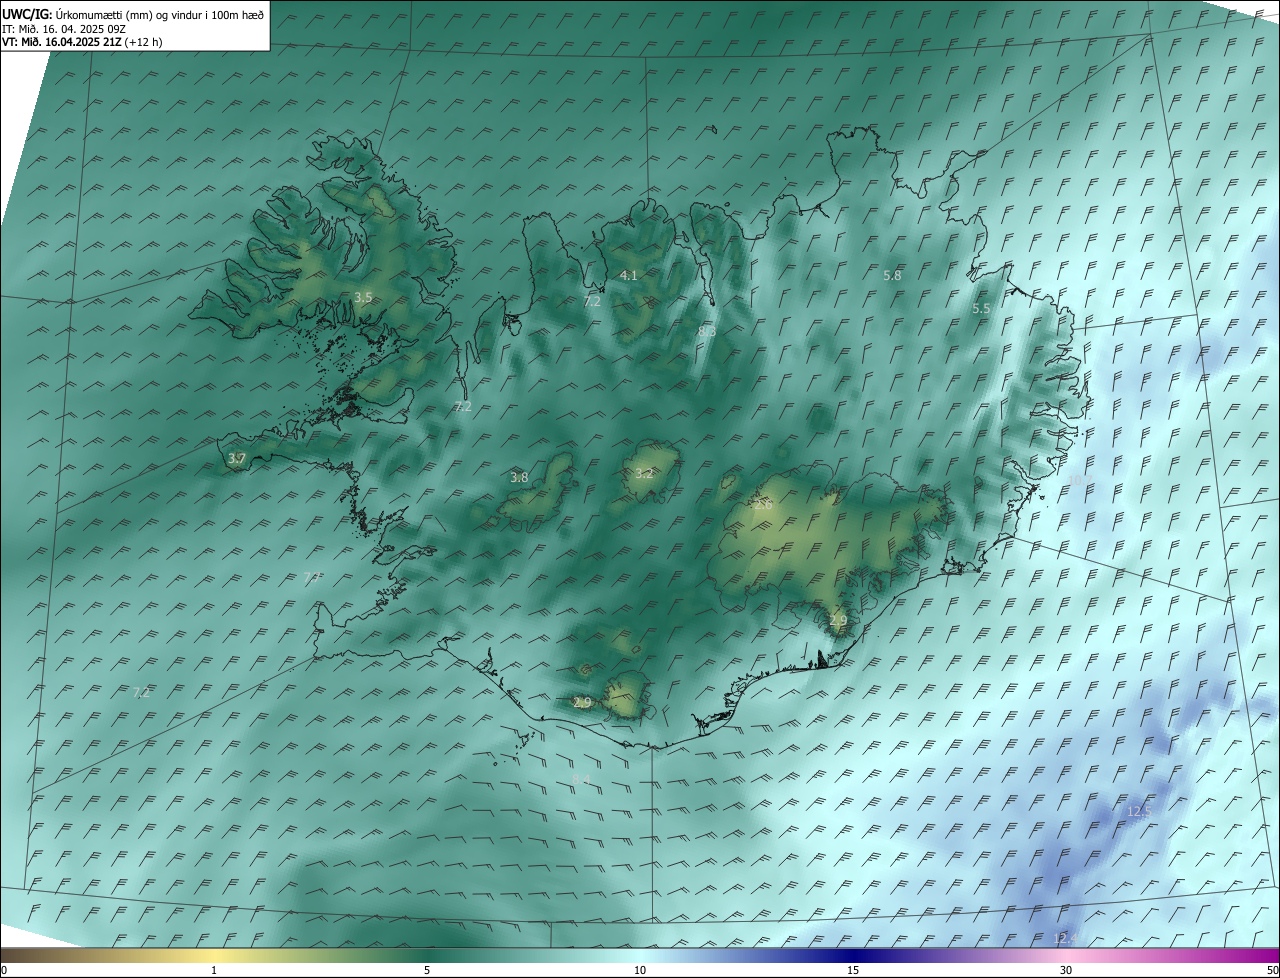Click the colorbar tick labeled 15
Viewport: 1280px width, 978px height.
pos(853,970)
